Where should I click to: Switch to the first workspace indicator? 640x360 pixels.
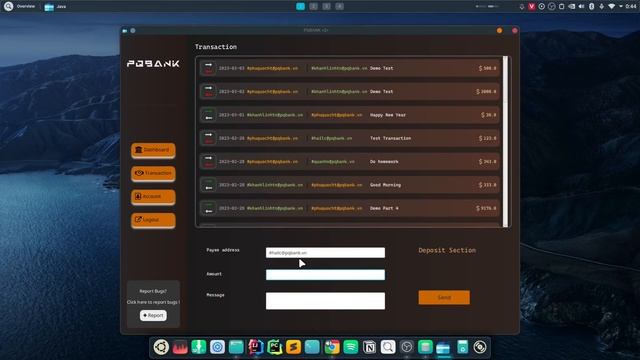point(300,6)
